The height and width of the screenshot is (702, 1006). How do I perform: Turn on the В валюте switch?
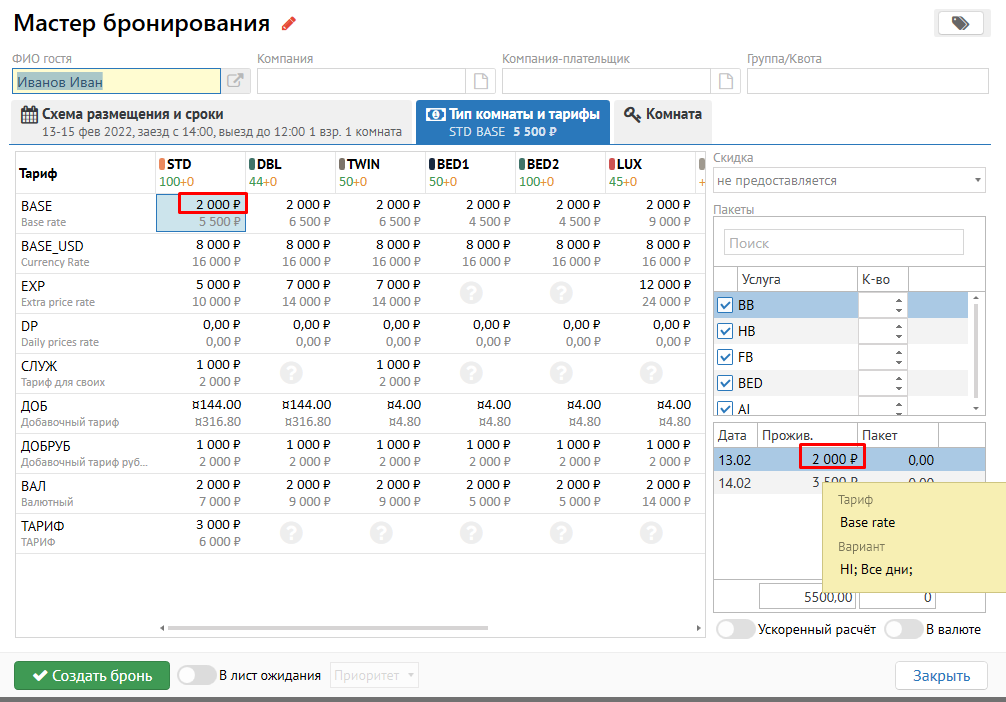903,629
